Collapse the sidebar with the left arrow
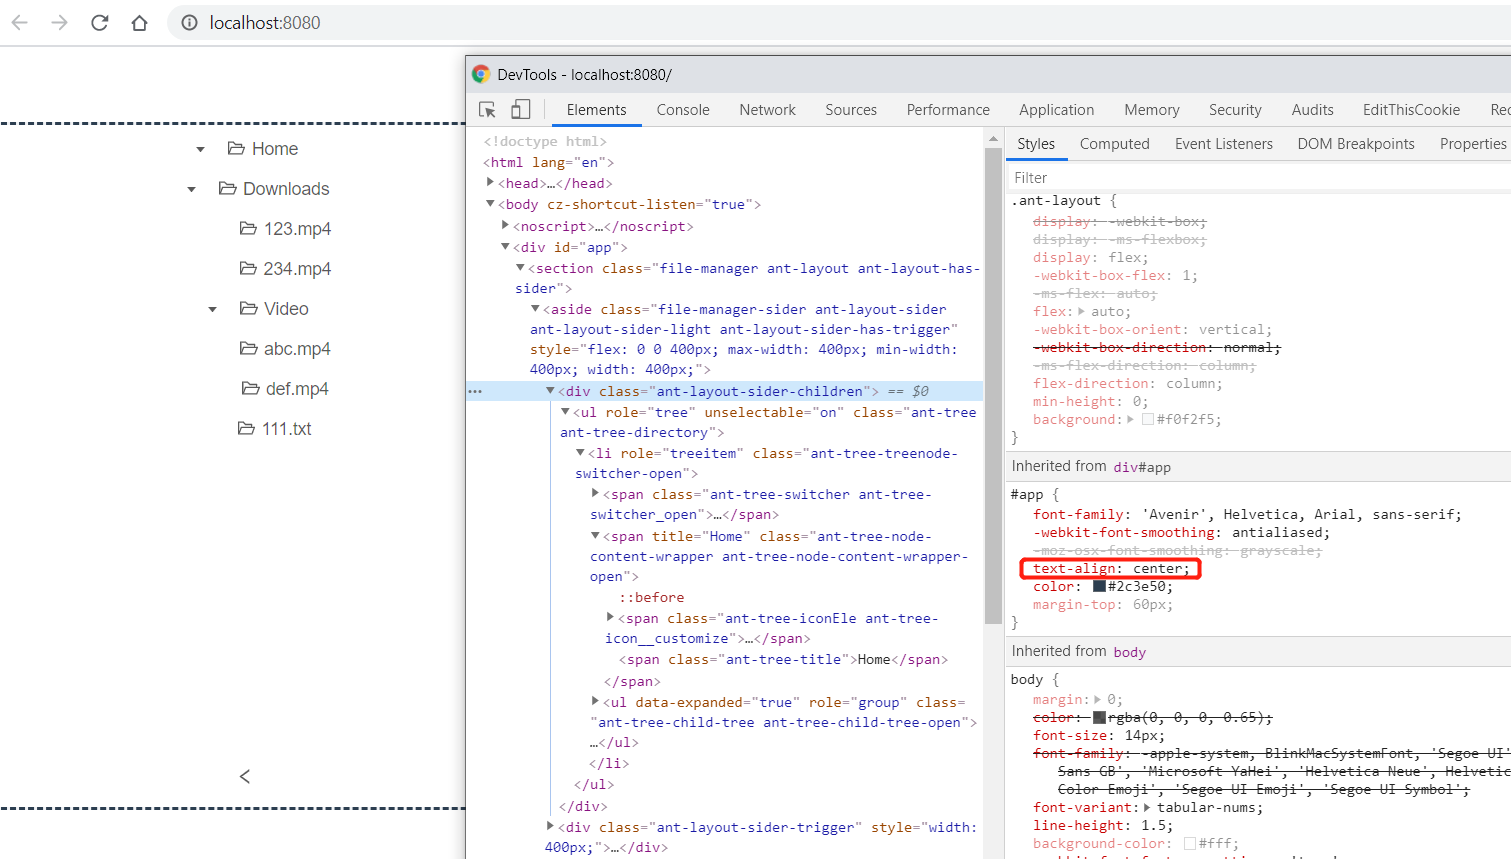The height and width of the screenshot is (859, 1511). [244, 776]
